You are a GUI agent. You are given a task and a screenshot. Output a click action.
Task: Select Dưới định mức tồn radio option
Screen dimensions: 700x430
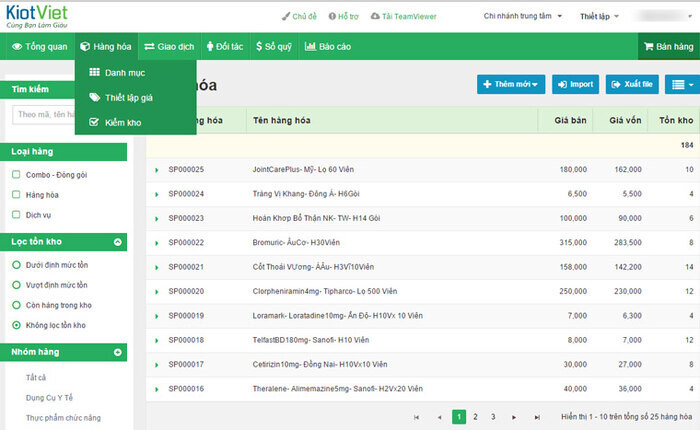(16, 265)
